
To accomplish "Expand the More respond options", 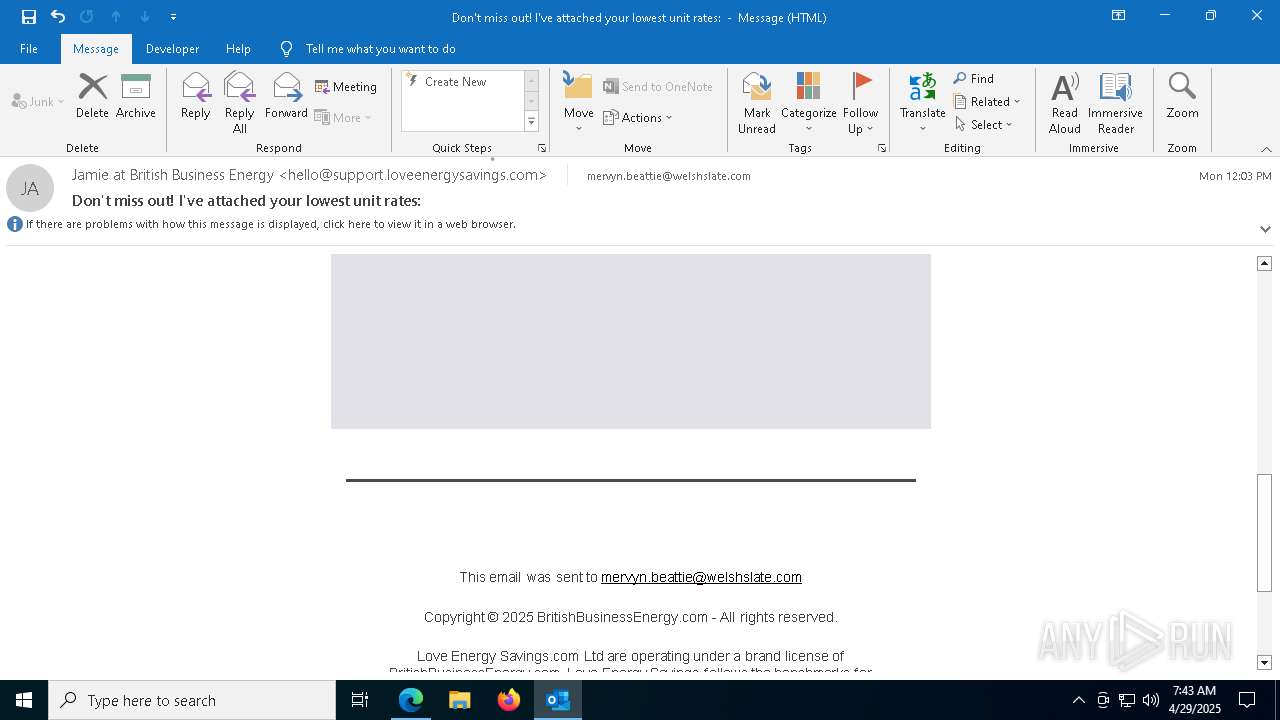I will coord(343,117).
